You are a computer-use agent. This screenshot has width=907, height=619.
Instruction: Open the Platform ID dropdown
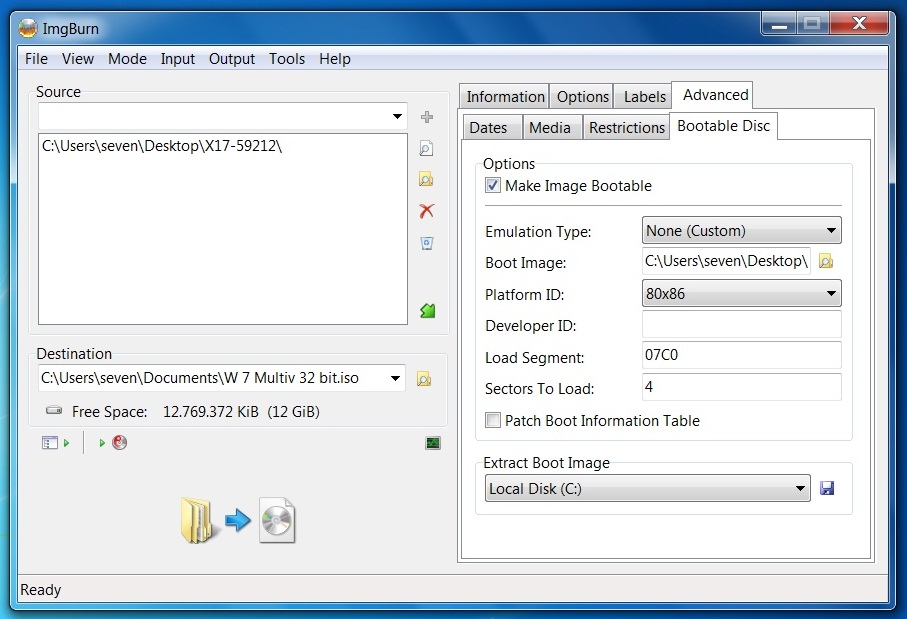(x=742, y=293)
